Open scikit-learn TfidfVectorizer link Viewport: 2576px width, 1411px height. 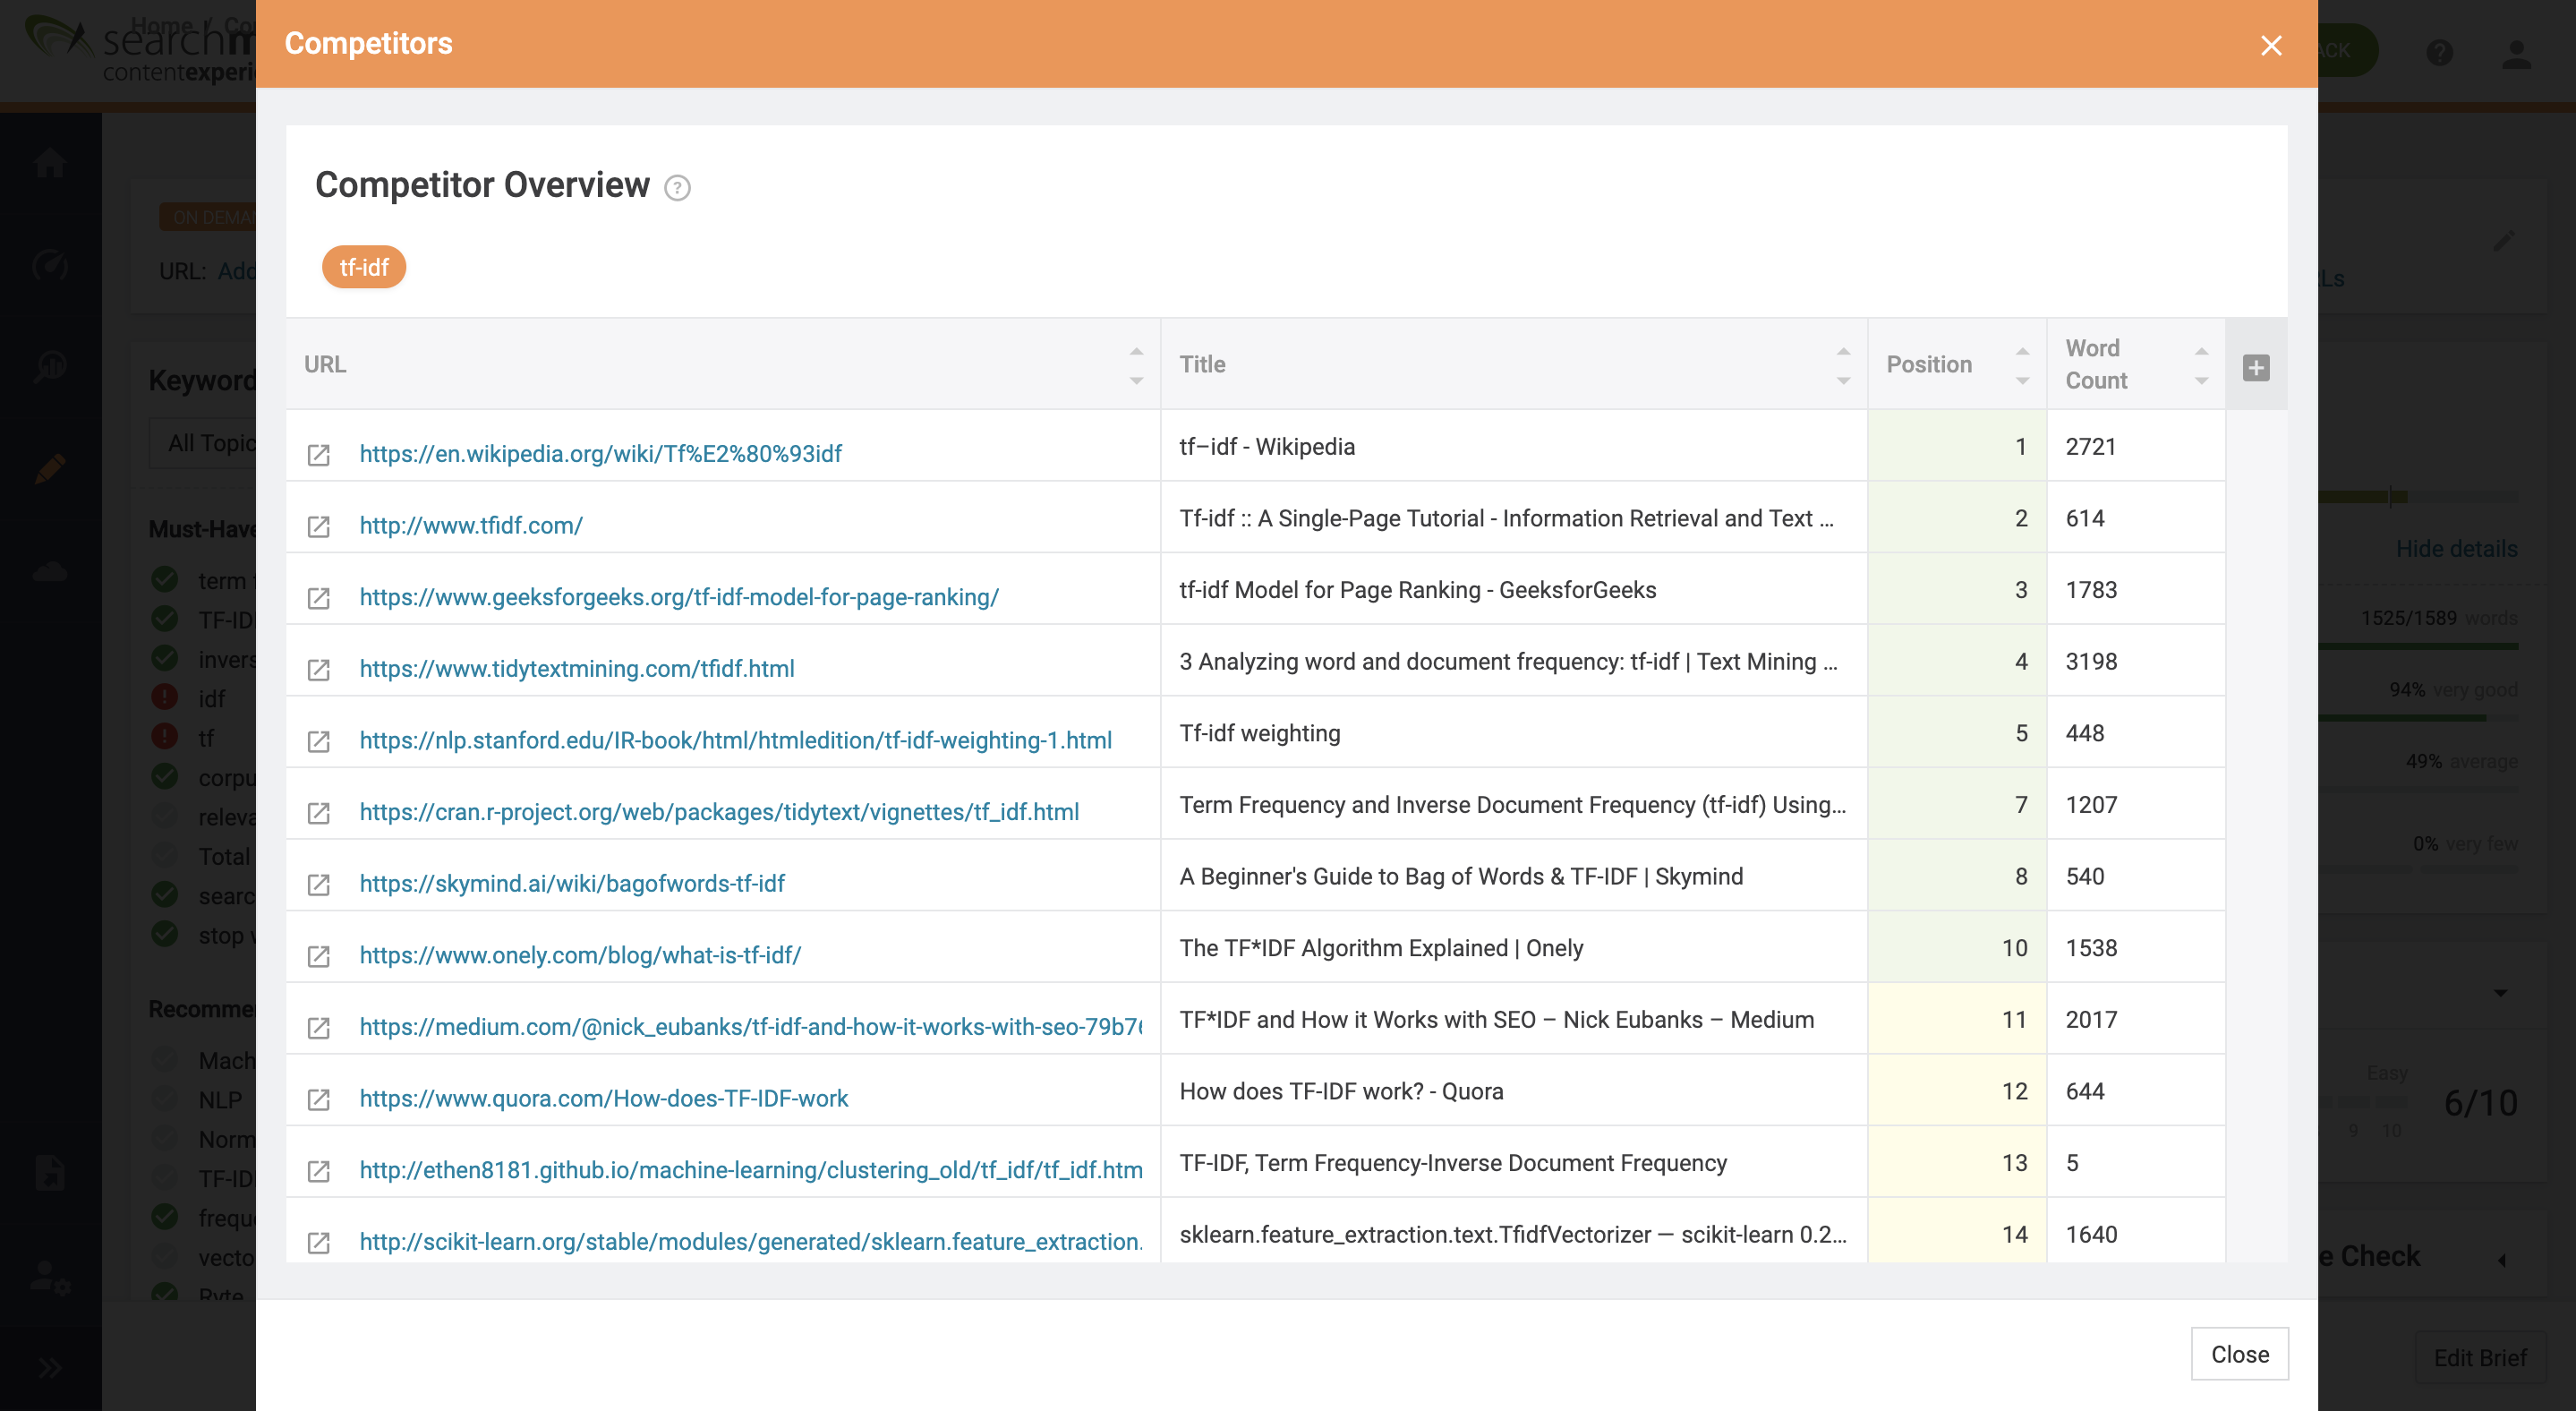pyautogui.click(x=750, y=1241)
